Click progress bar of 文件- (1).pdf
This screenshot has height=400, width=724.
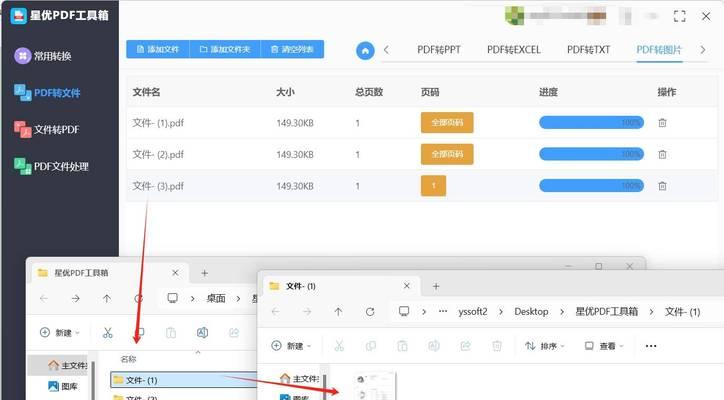tap(591, 122)
